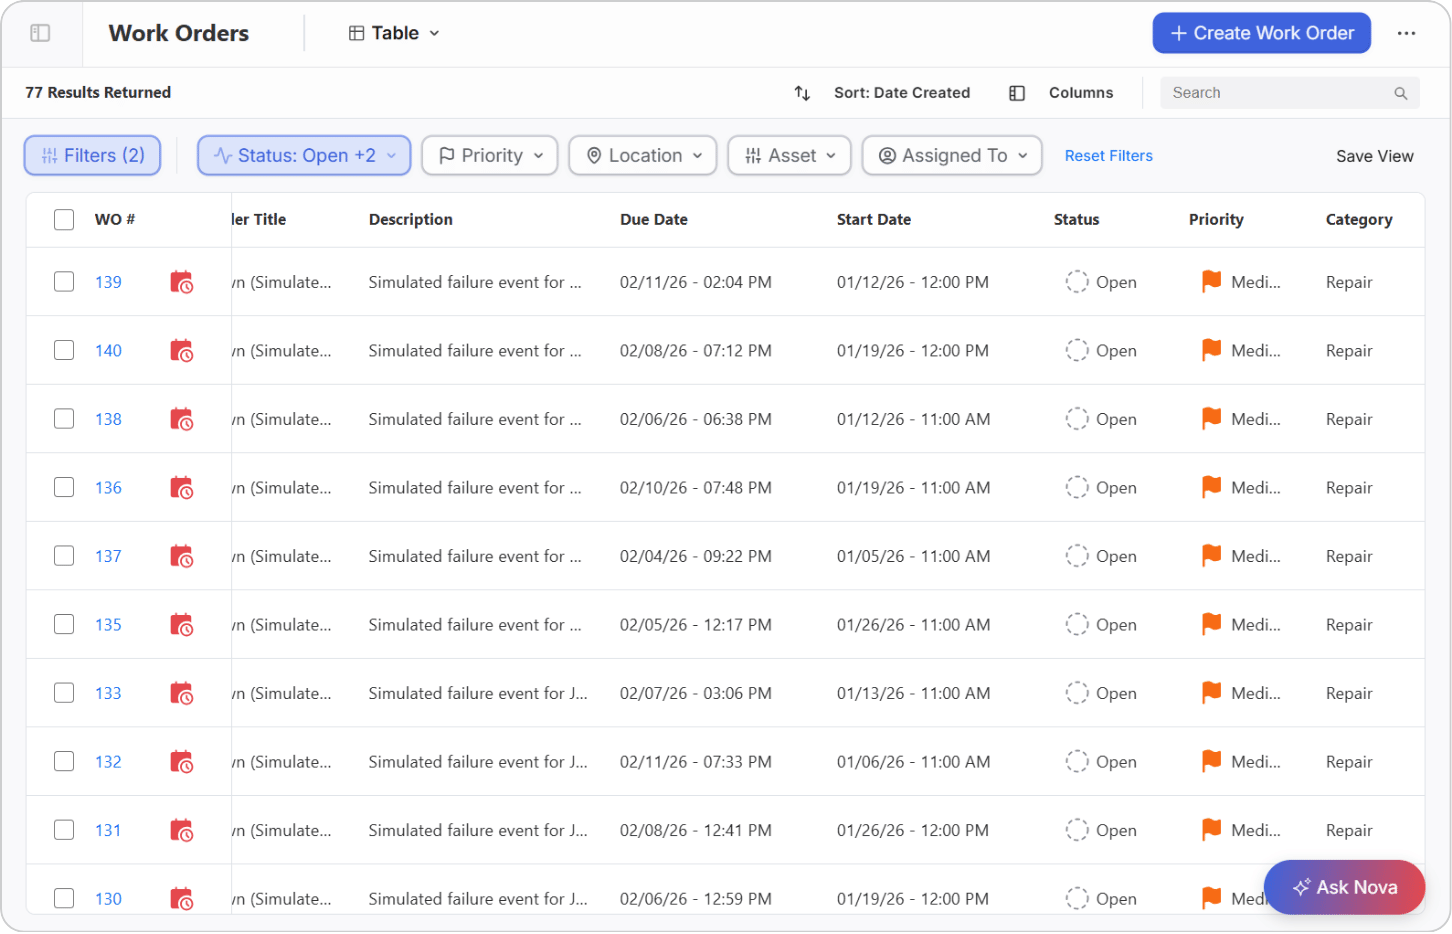This screenshot has width=1452, height=934.
Task: Tick the checkbox for work order 133
Action: (x=64, y=693)
